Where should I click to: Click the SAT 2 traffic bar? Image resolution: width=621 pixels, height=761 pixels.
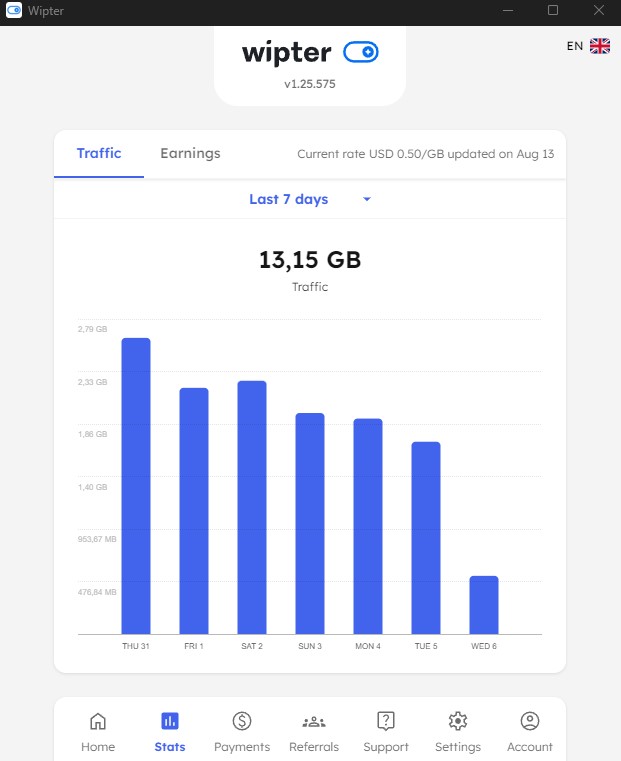tap(252, 507)
